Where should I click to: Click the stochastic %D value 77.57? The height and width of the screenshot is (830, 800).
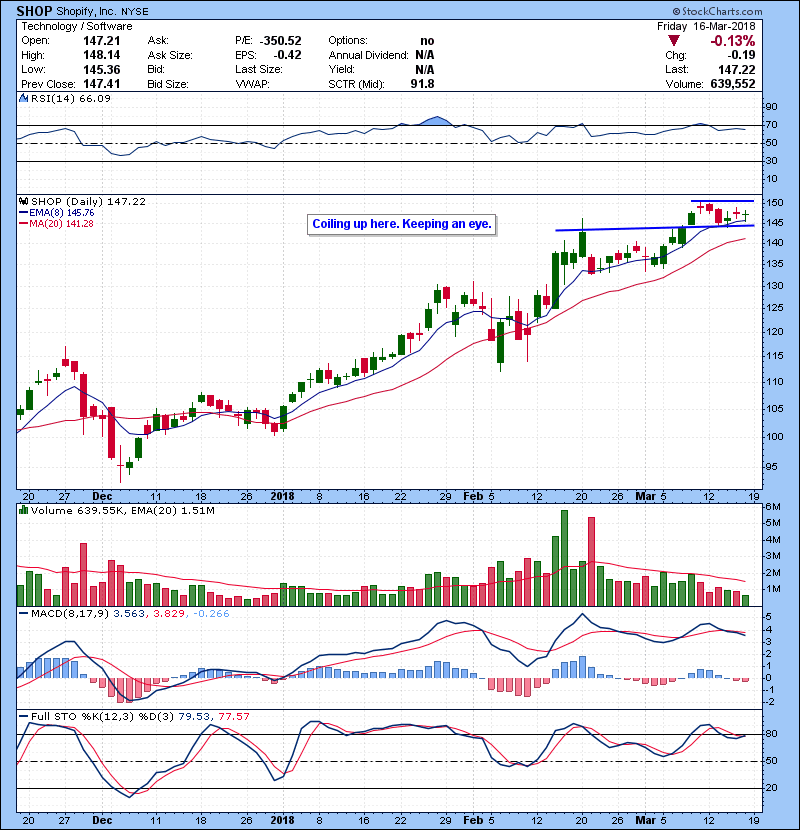[233, 716]
